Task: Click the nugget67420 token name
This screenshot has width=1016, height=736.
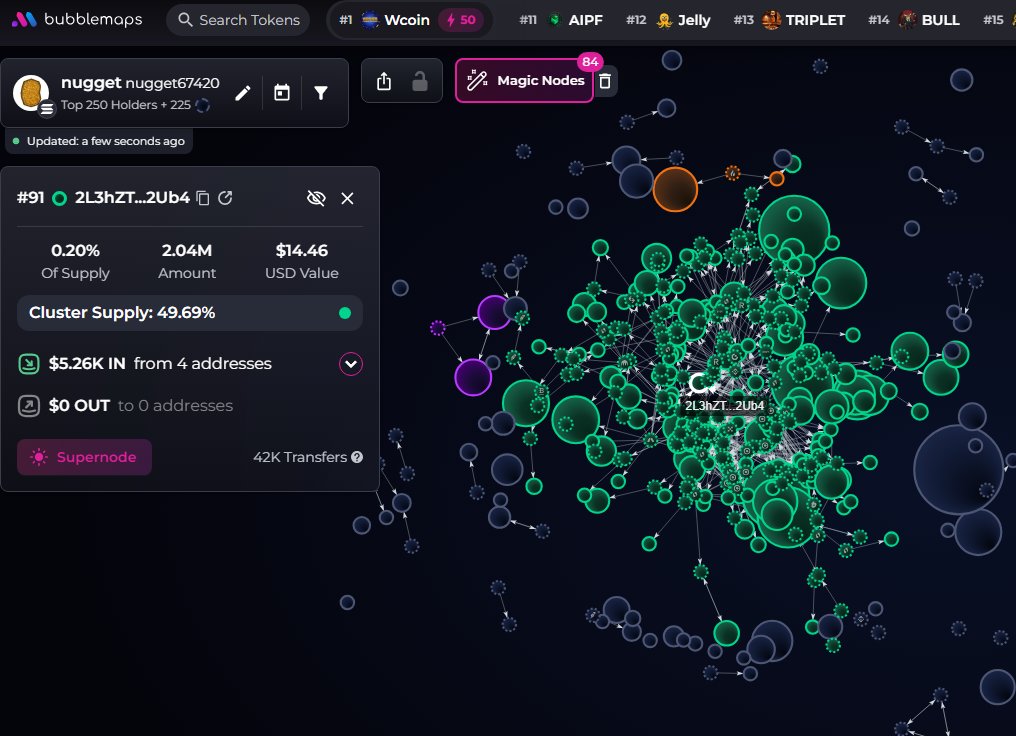Action: (172, 83)
